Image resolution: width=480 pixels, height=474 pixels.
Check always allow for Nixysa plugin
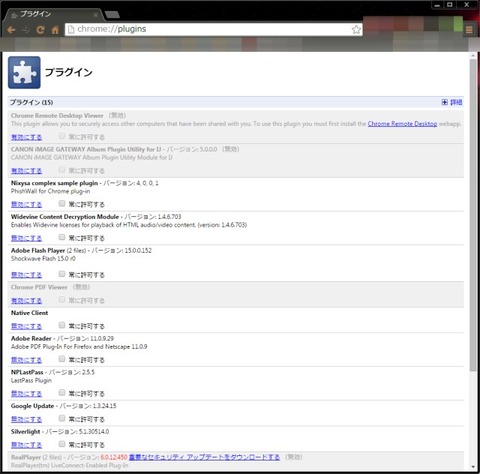click(x=62, y=203)
